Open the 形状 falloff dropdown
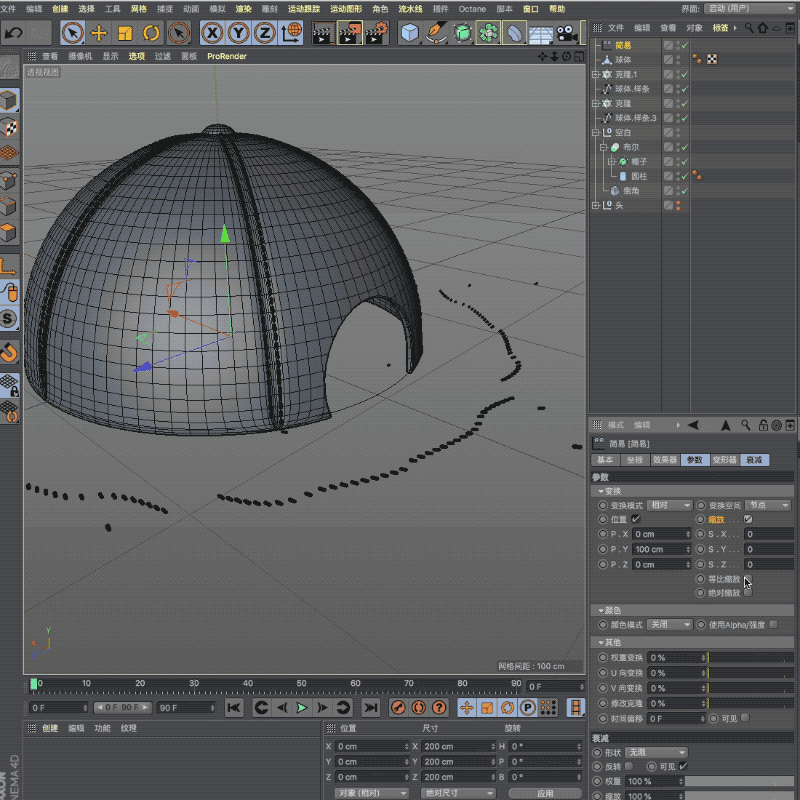This screenshot has height=800, width=800. tap(654, 752)
